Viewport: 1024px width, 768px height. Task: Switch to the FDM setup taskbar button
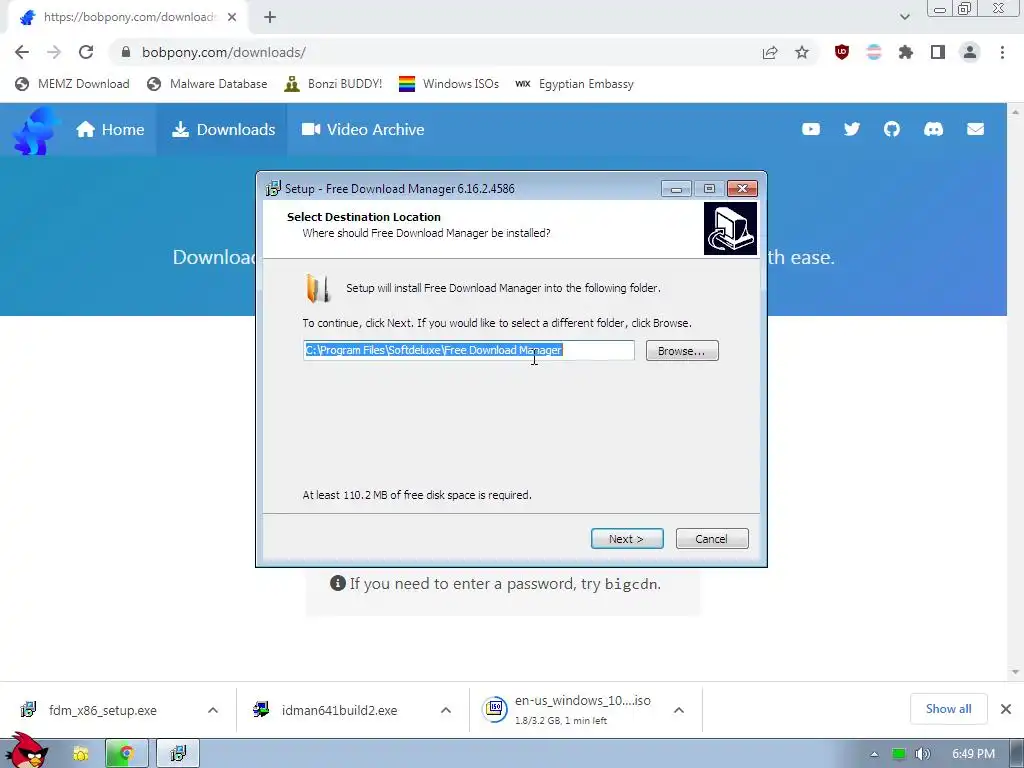click(178, 754)
